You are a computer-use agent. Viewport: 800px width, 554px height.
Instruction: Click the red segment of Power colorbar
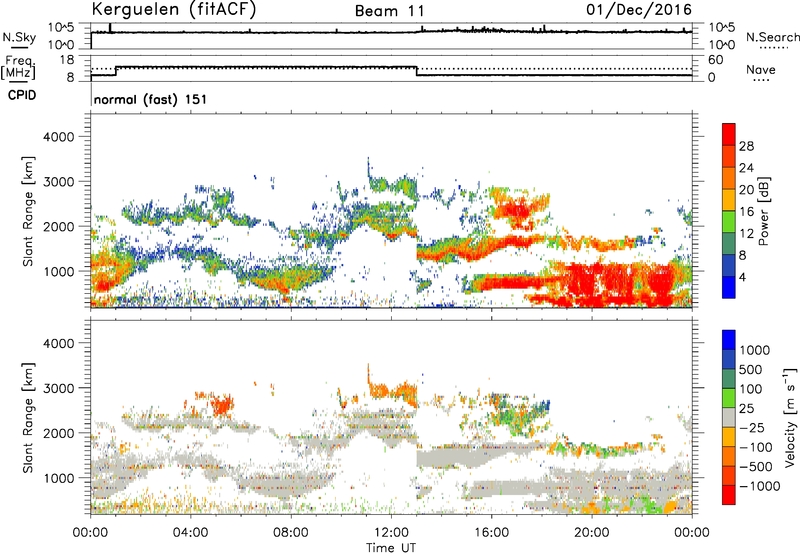[x=729, y=135]
